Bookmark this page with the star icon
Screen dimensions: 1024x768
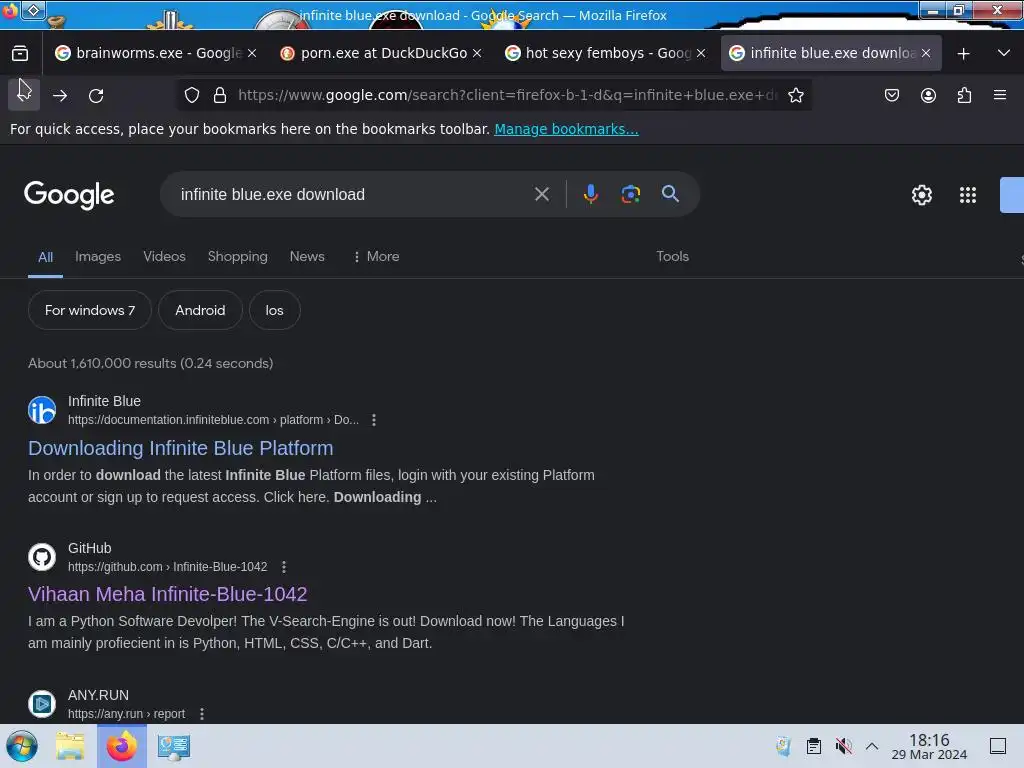coord(795,95)
